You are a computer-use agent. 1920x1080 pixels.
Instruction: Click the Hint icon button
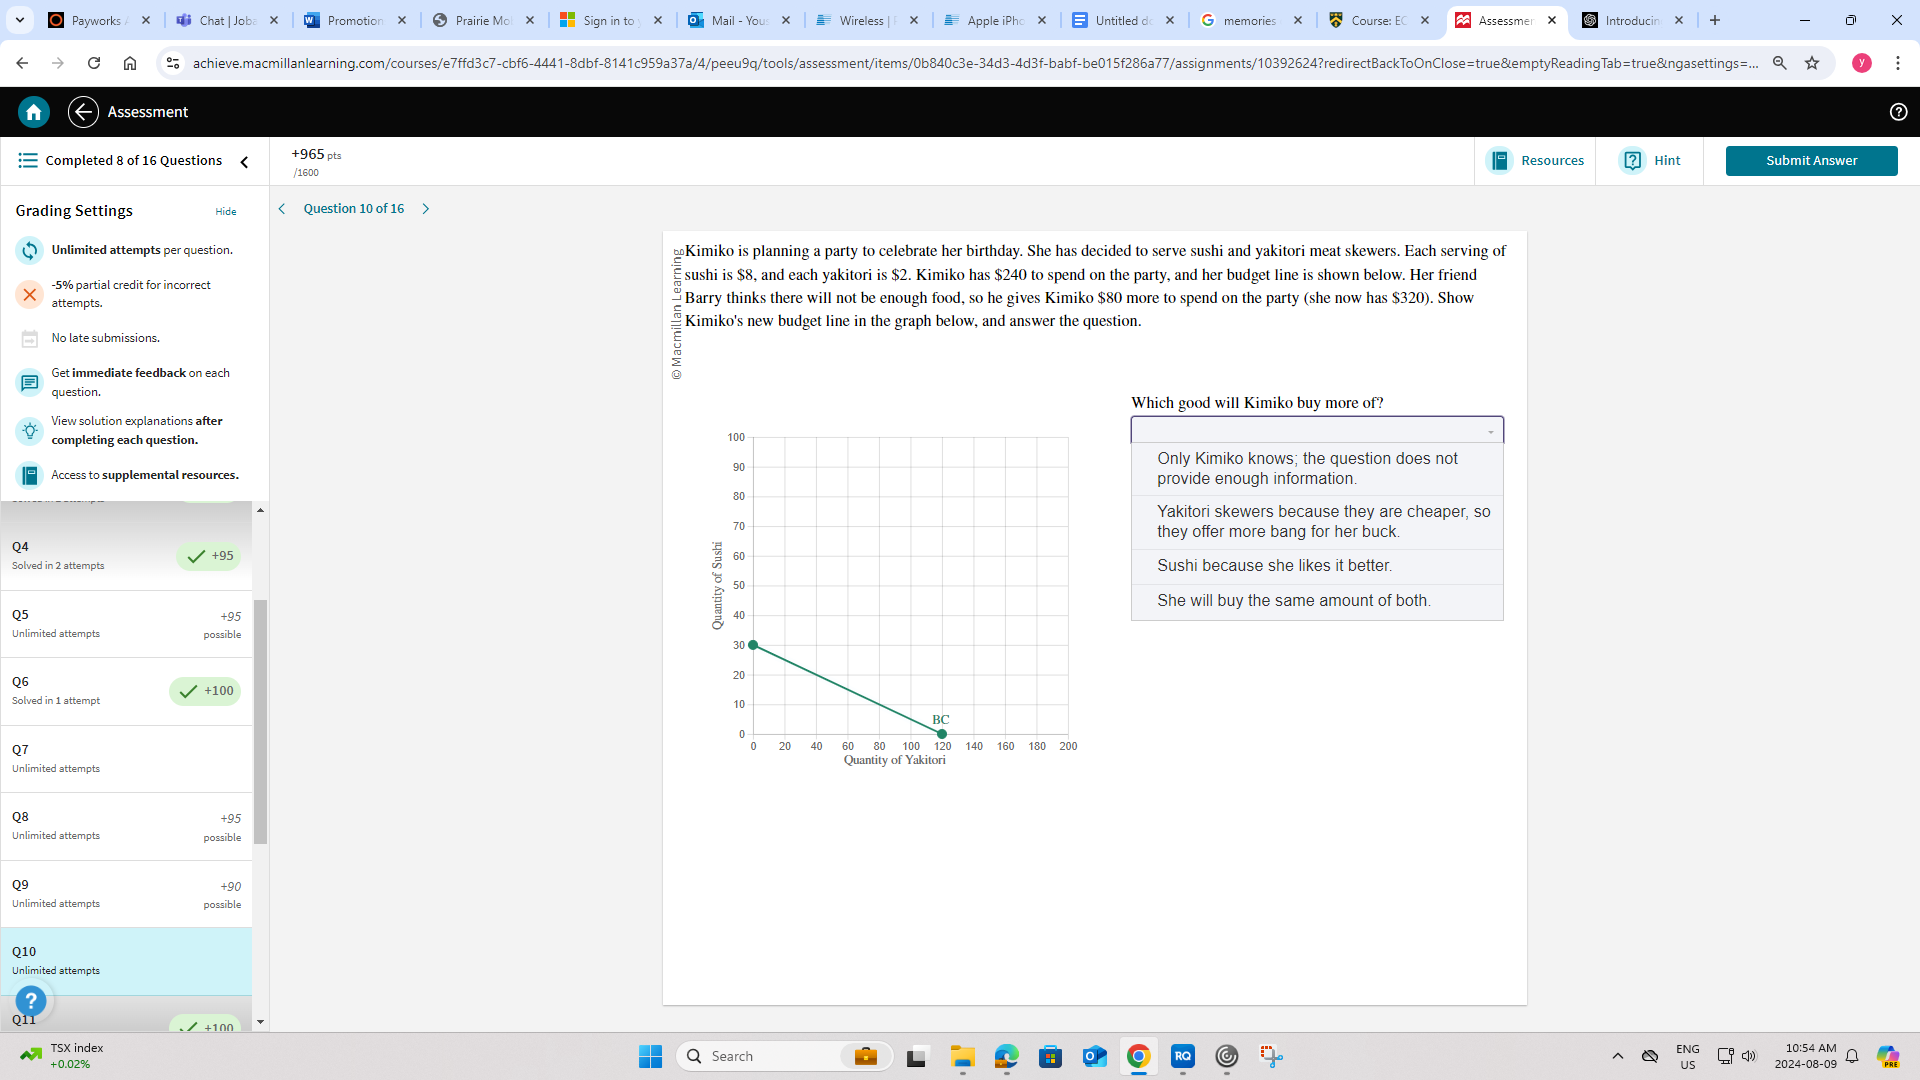pos(1632,161)
